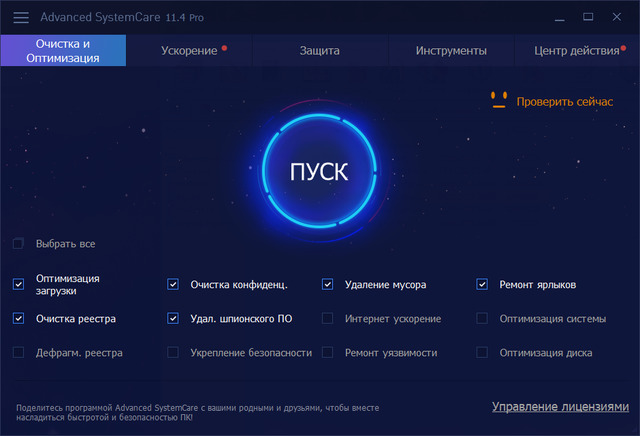
Task: Close the Advanced SystemCare window
Action: pos(617,17)
